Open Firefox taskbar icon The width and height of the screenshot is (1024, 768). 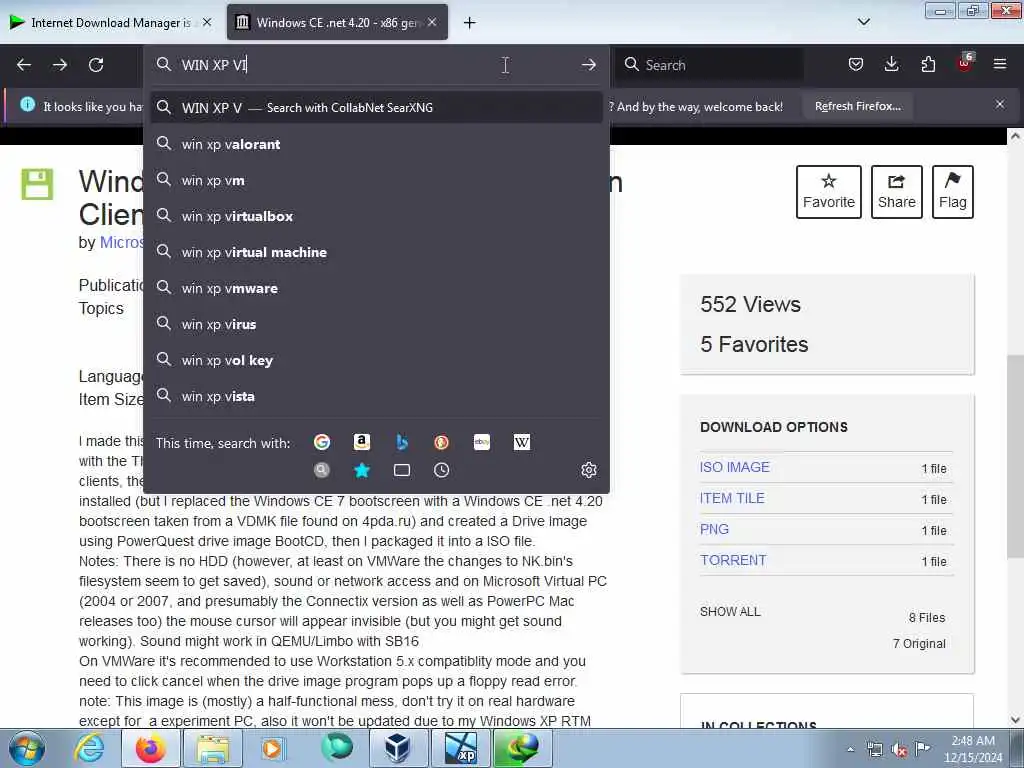point(151,748)
